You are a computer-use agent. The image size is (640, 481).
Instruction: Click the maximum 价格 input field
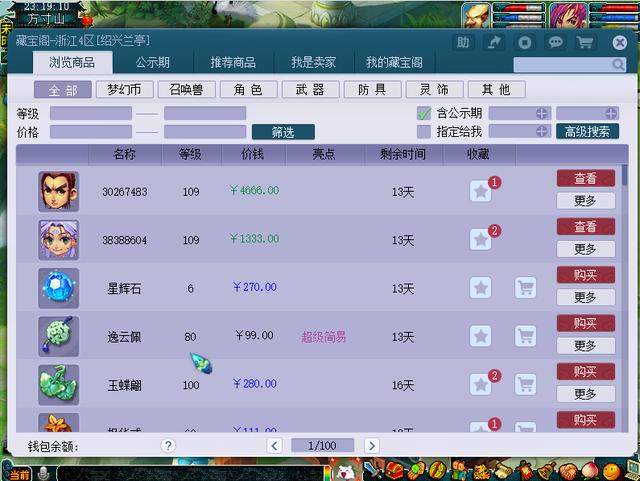[205, 132]
